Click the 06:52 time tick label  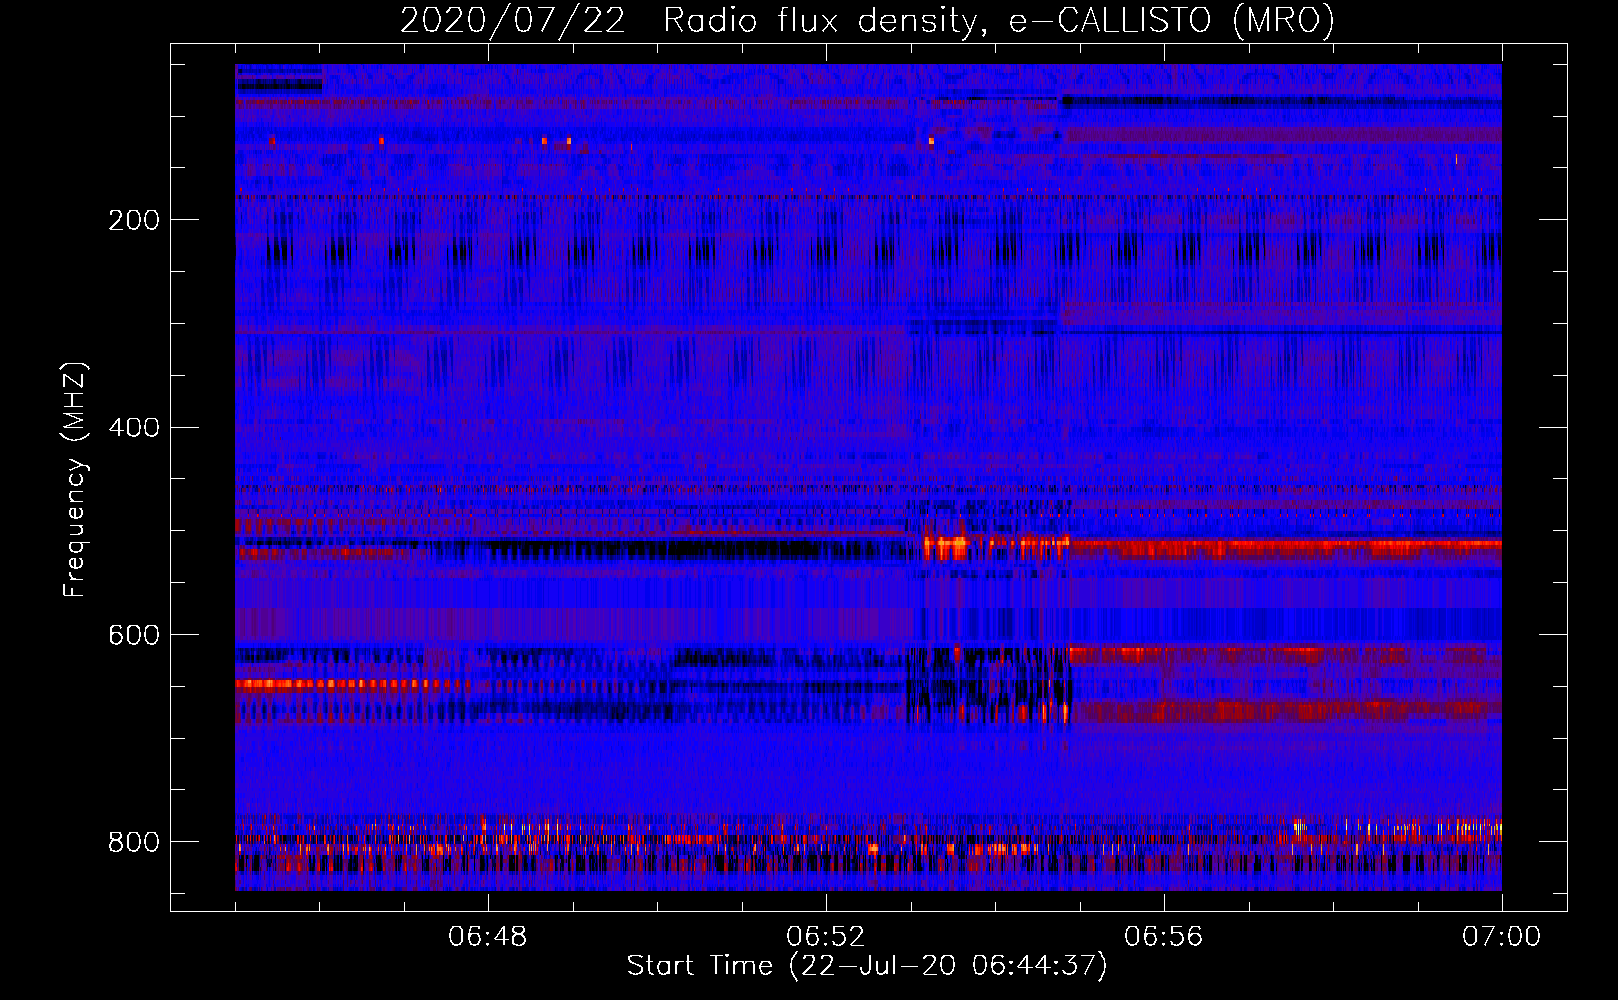[x=826, y=937]
